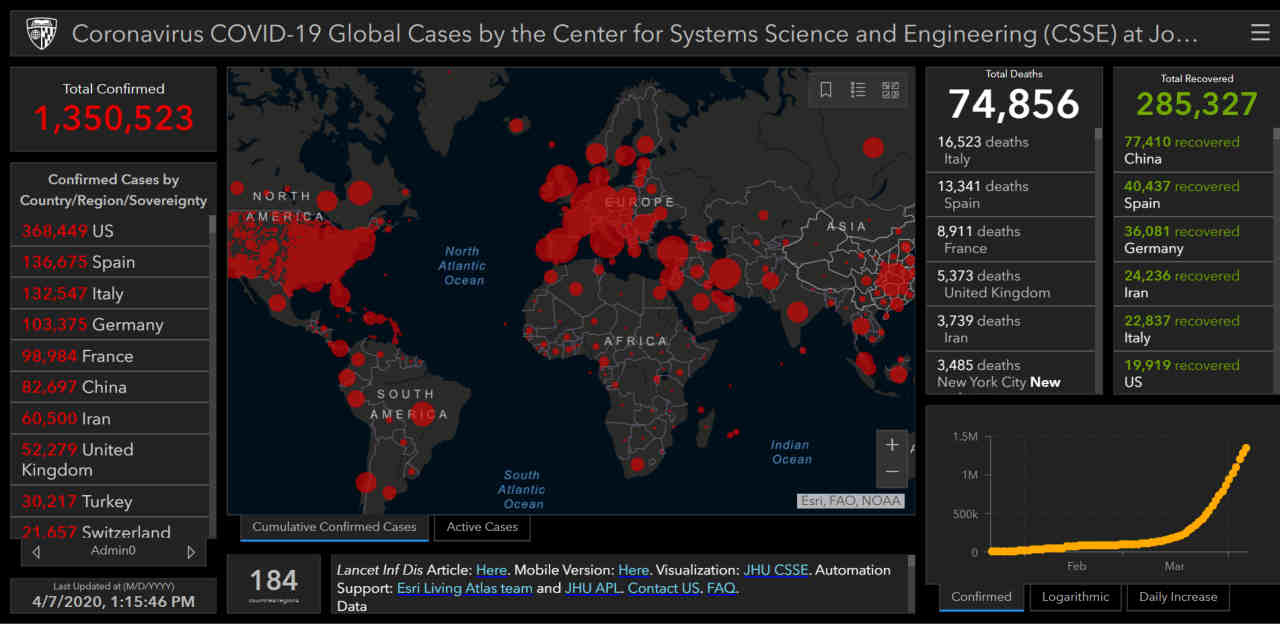Zoom in on the map with plus
This screenshot has width=1280, height=624.
click(893, 445)
